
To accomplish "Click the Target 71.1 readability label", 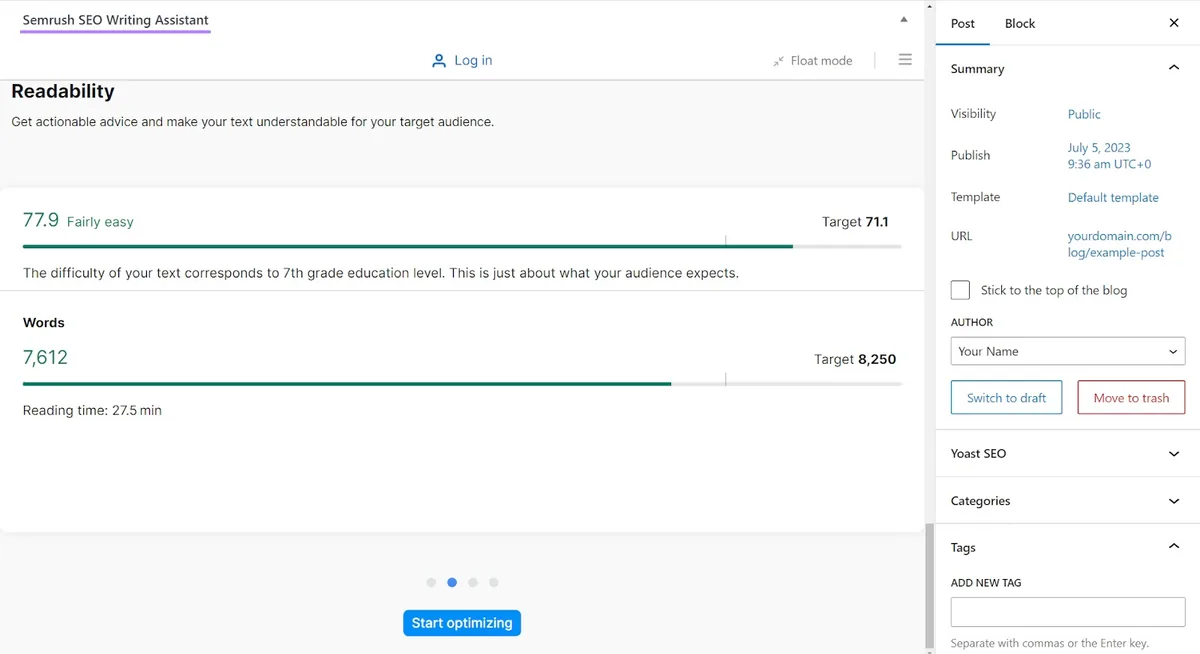I will pyautogui.click(x=855, y=222).
